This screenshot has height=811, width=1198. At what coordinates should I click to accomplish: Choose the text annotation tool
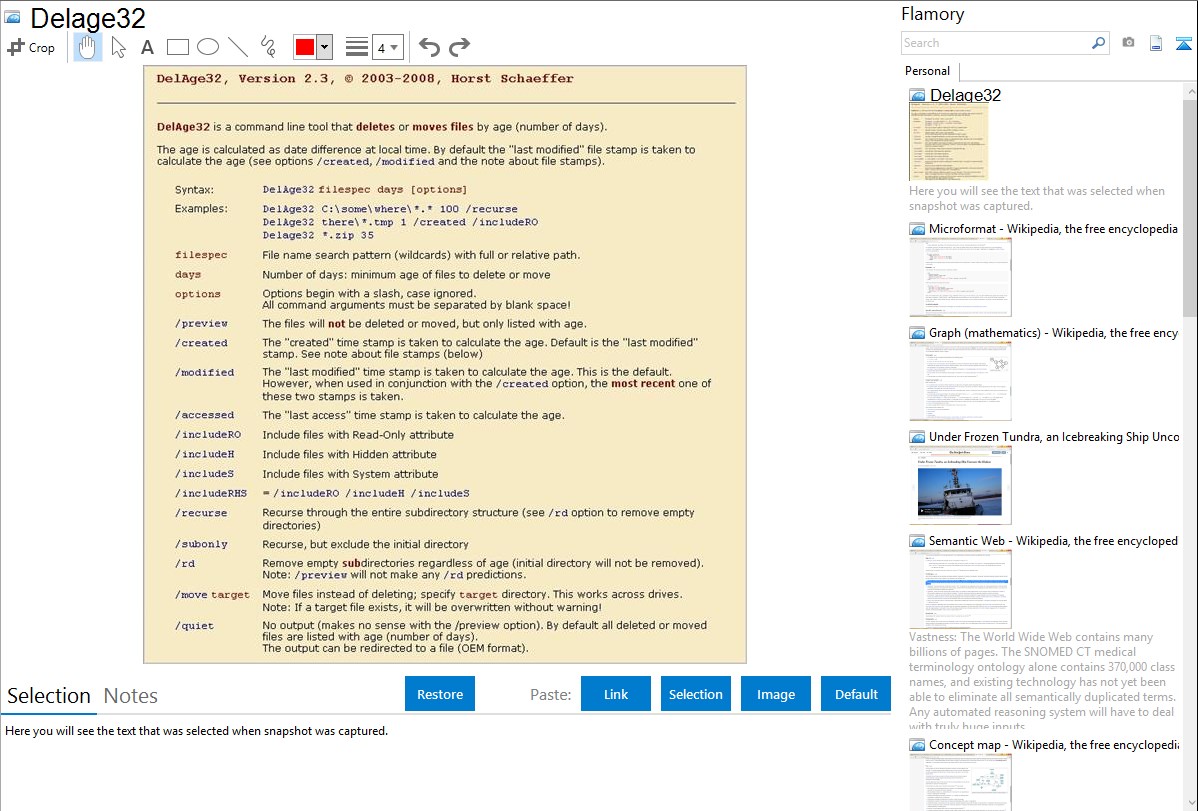[x=147, y=47]
